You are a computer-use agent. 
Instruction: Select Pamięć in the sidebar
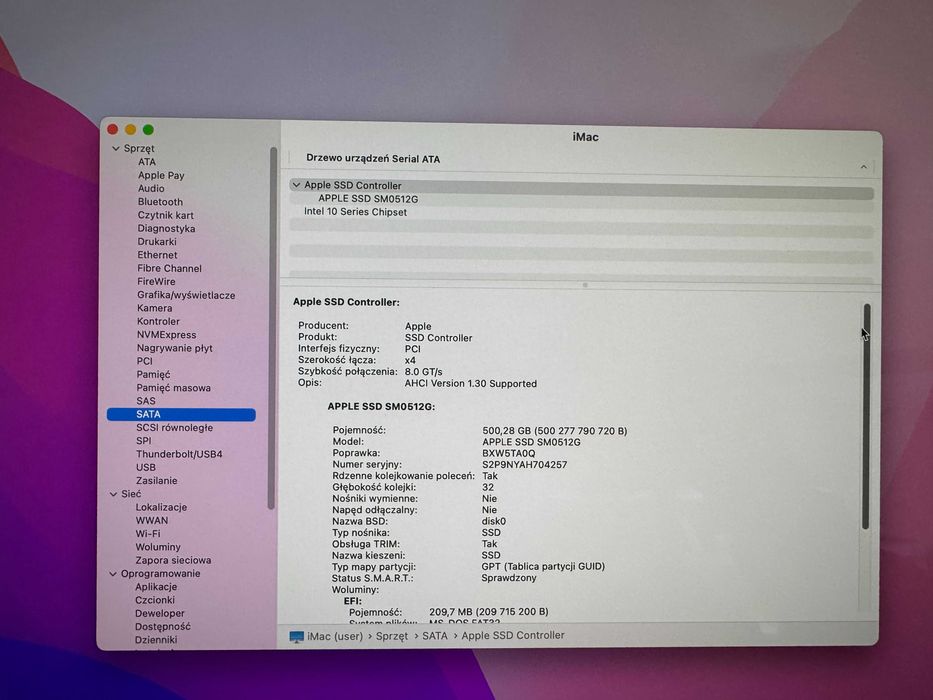(153, 374)
